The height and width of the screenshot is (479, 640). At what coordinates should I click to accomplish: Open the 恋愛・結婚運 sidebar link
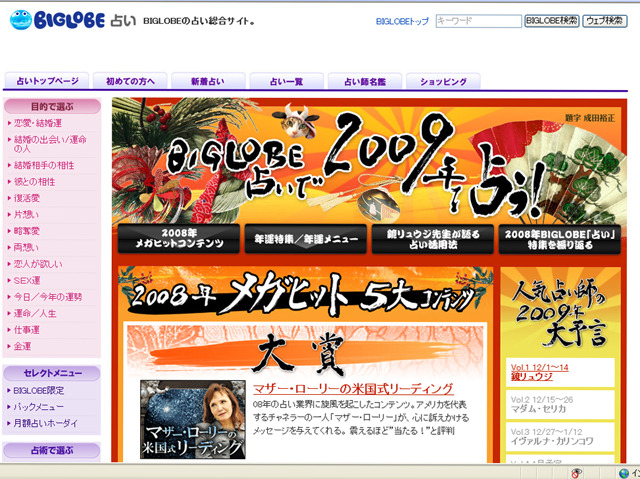(x=38, y=123)
